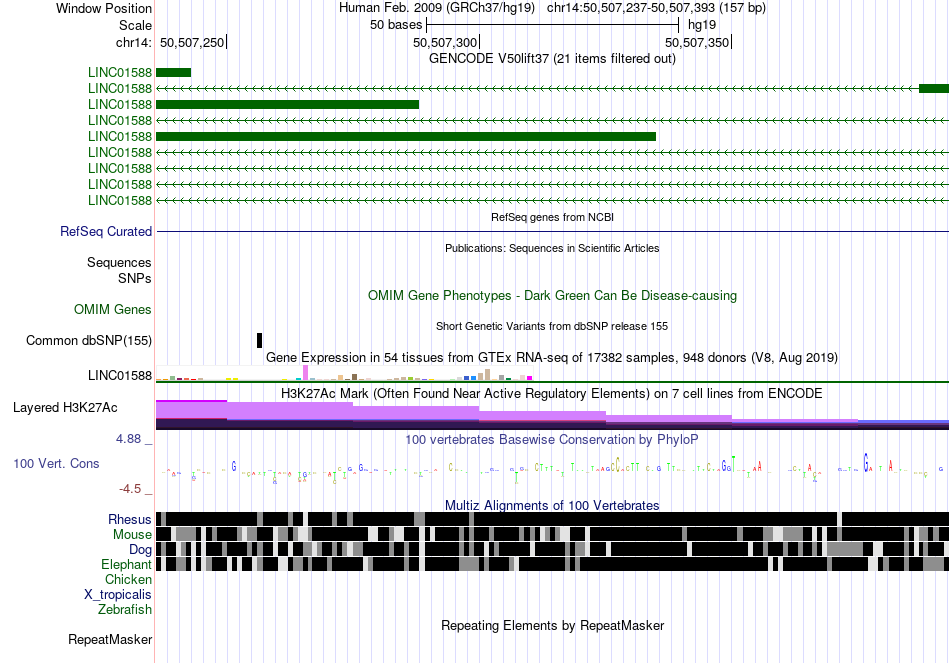Click the chr14:50,507,237-50,507,393 (157 bp) coordinates

coord(656,8)
